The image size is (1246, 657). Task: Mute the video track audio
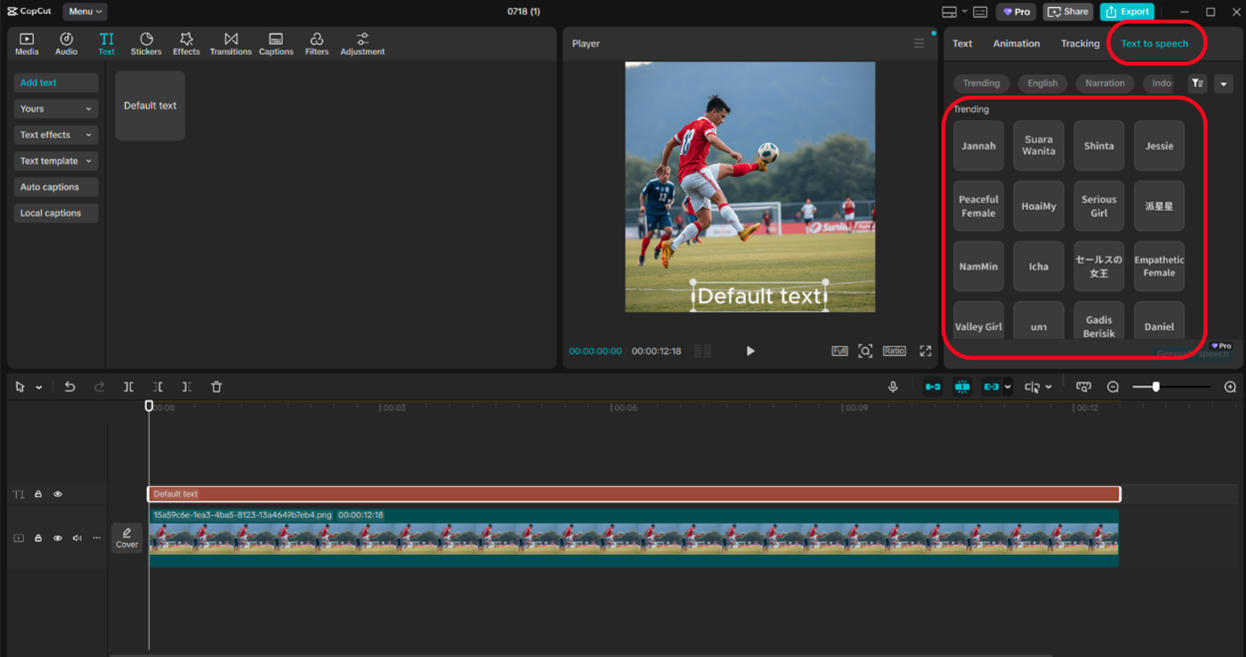click(77, 538)
